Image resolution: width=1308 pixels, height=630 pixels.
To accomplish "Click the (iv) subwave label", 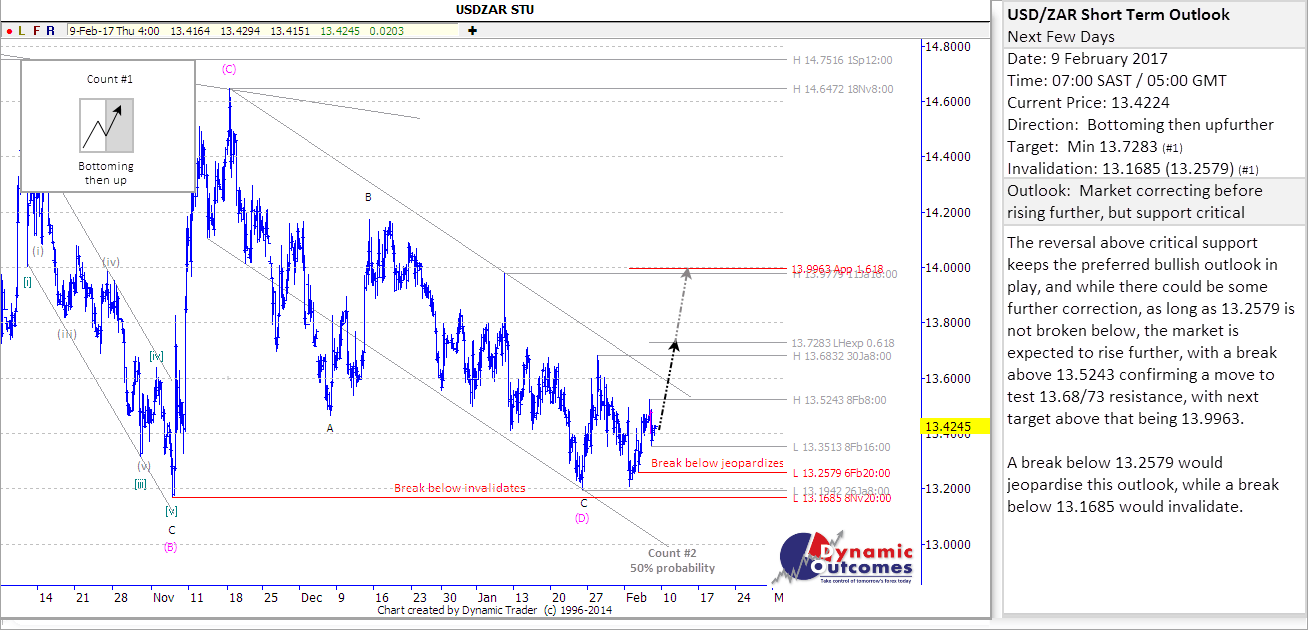I will (x=112, y=262).
